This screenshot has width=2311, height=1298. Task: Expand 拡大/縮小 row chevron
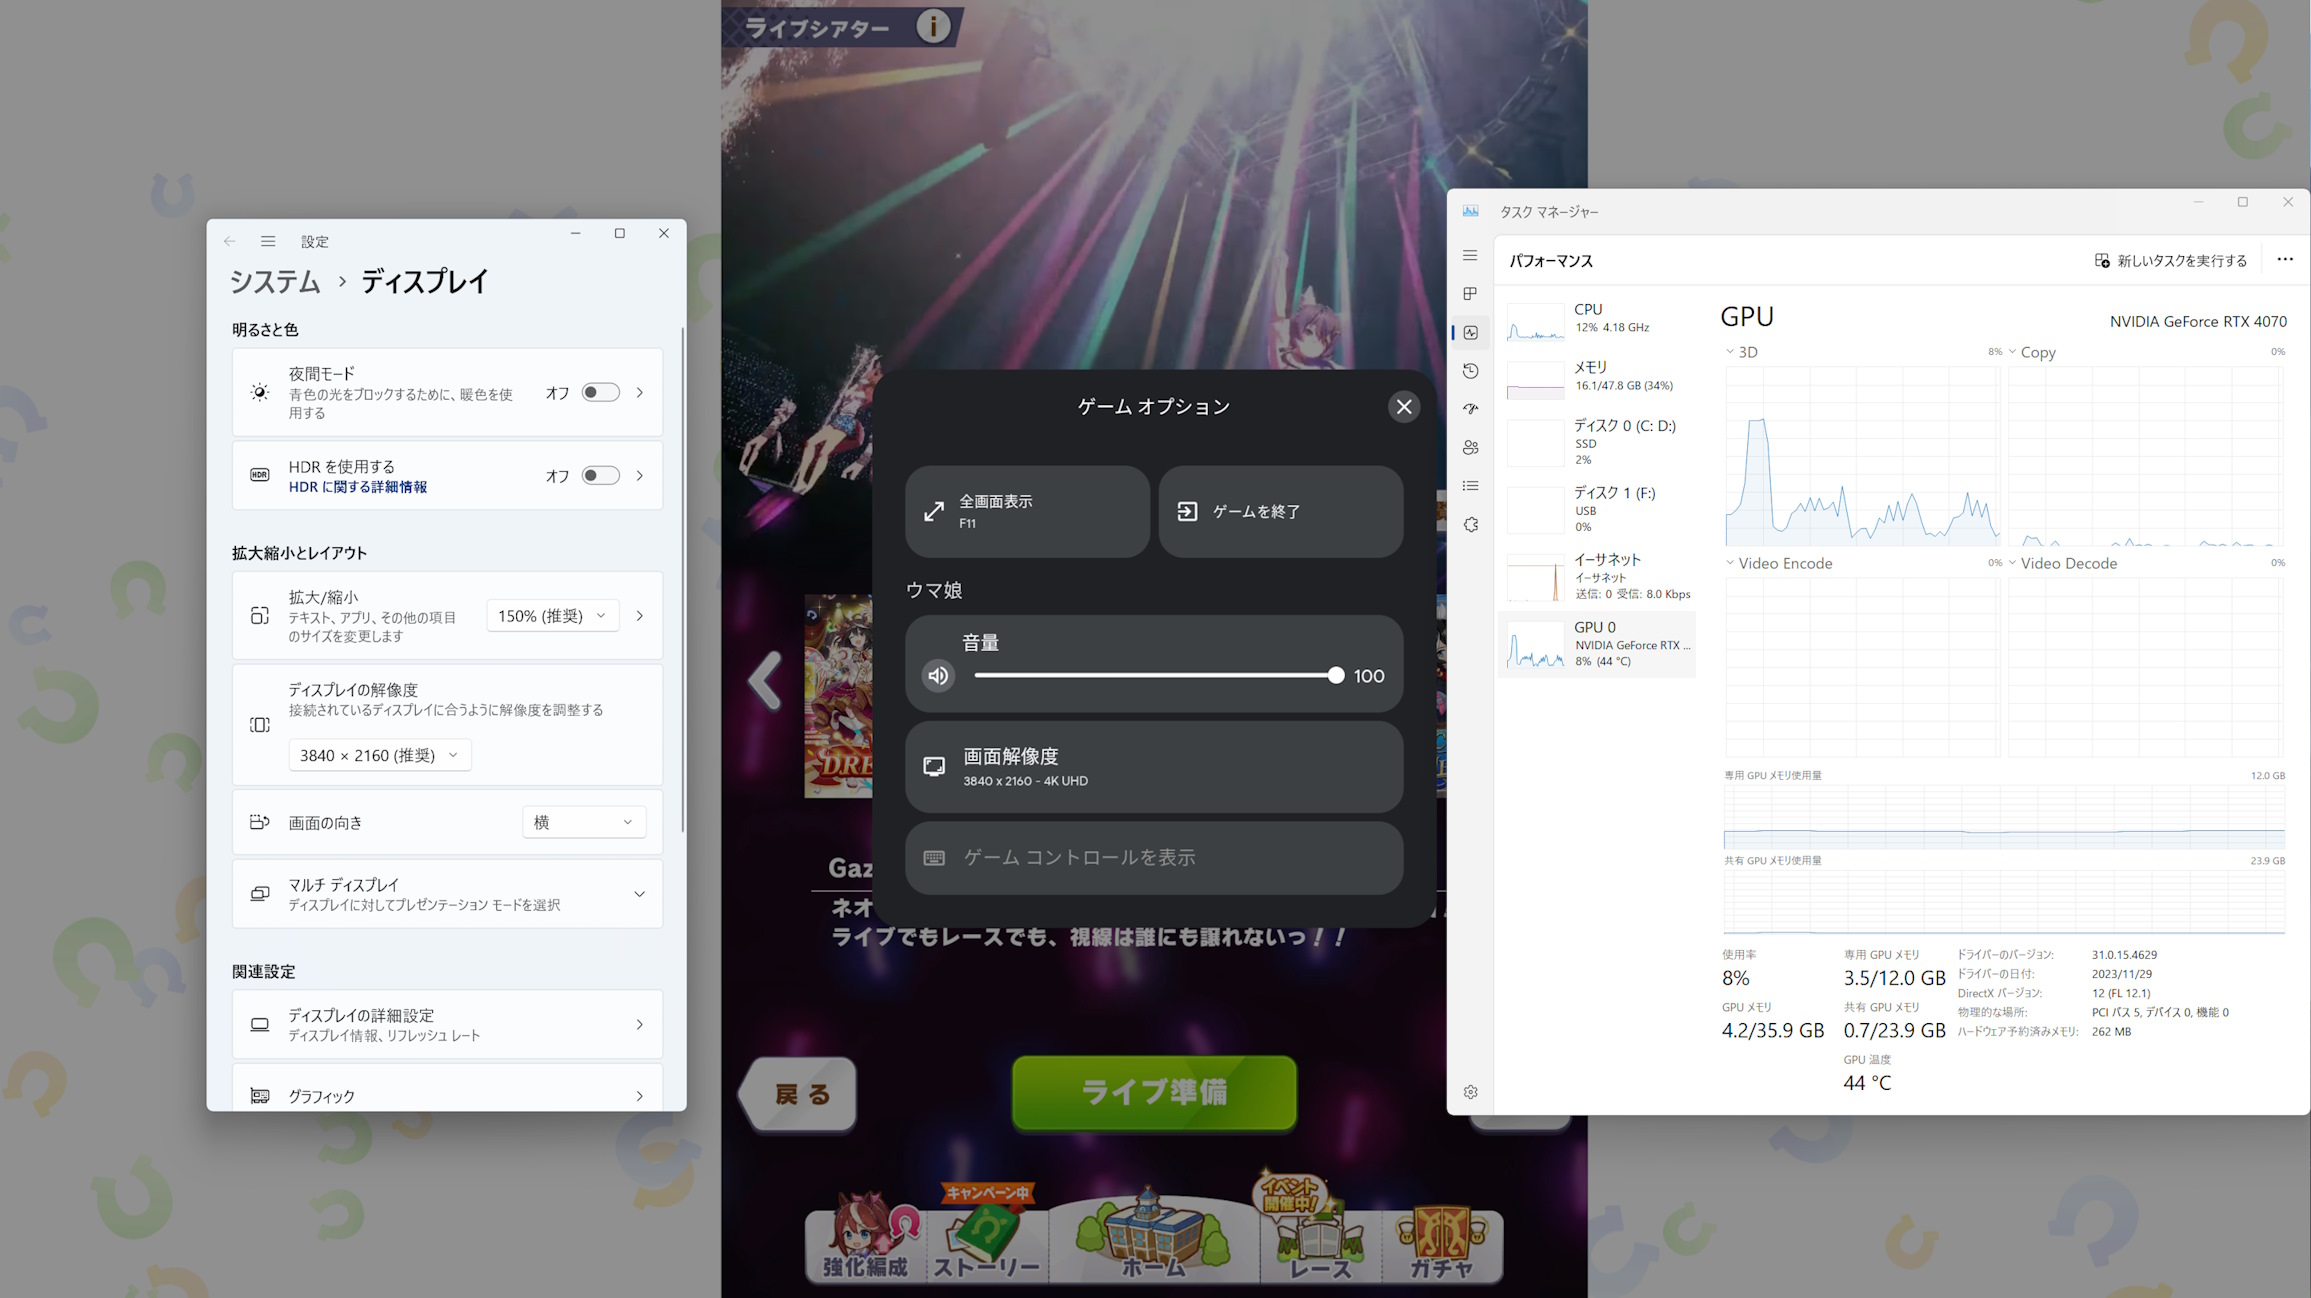640,616
